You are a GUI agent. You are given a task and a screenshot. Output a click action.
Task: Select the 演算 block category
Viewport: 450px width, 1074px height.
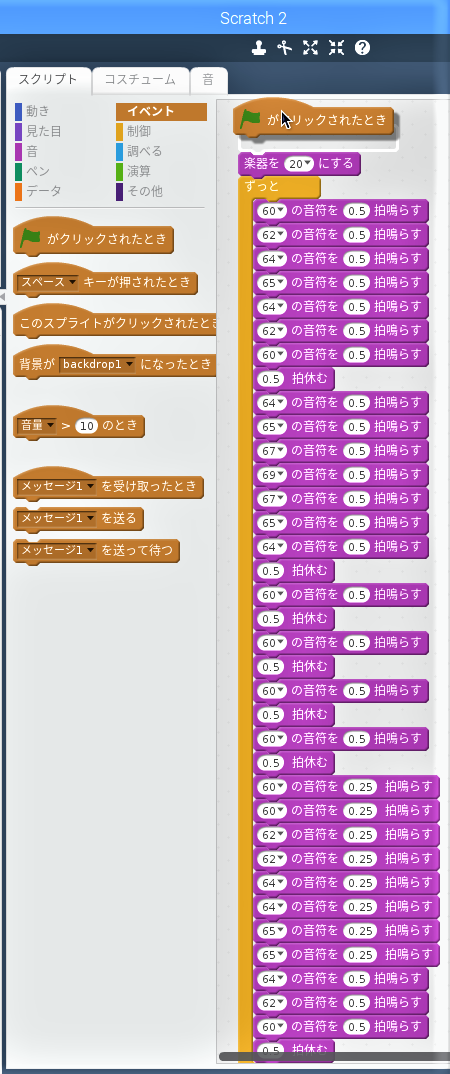139,171
